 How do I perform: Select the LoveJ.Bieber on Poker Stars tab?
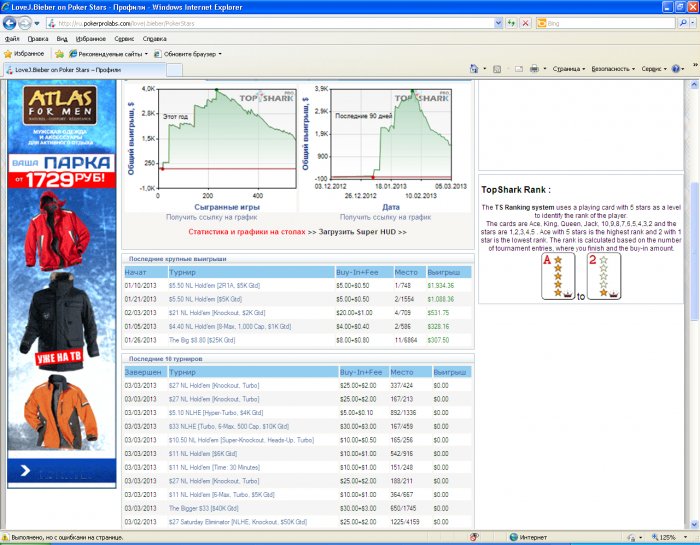click(84, 70)
